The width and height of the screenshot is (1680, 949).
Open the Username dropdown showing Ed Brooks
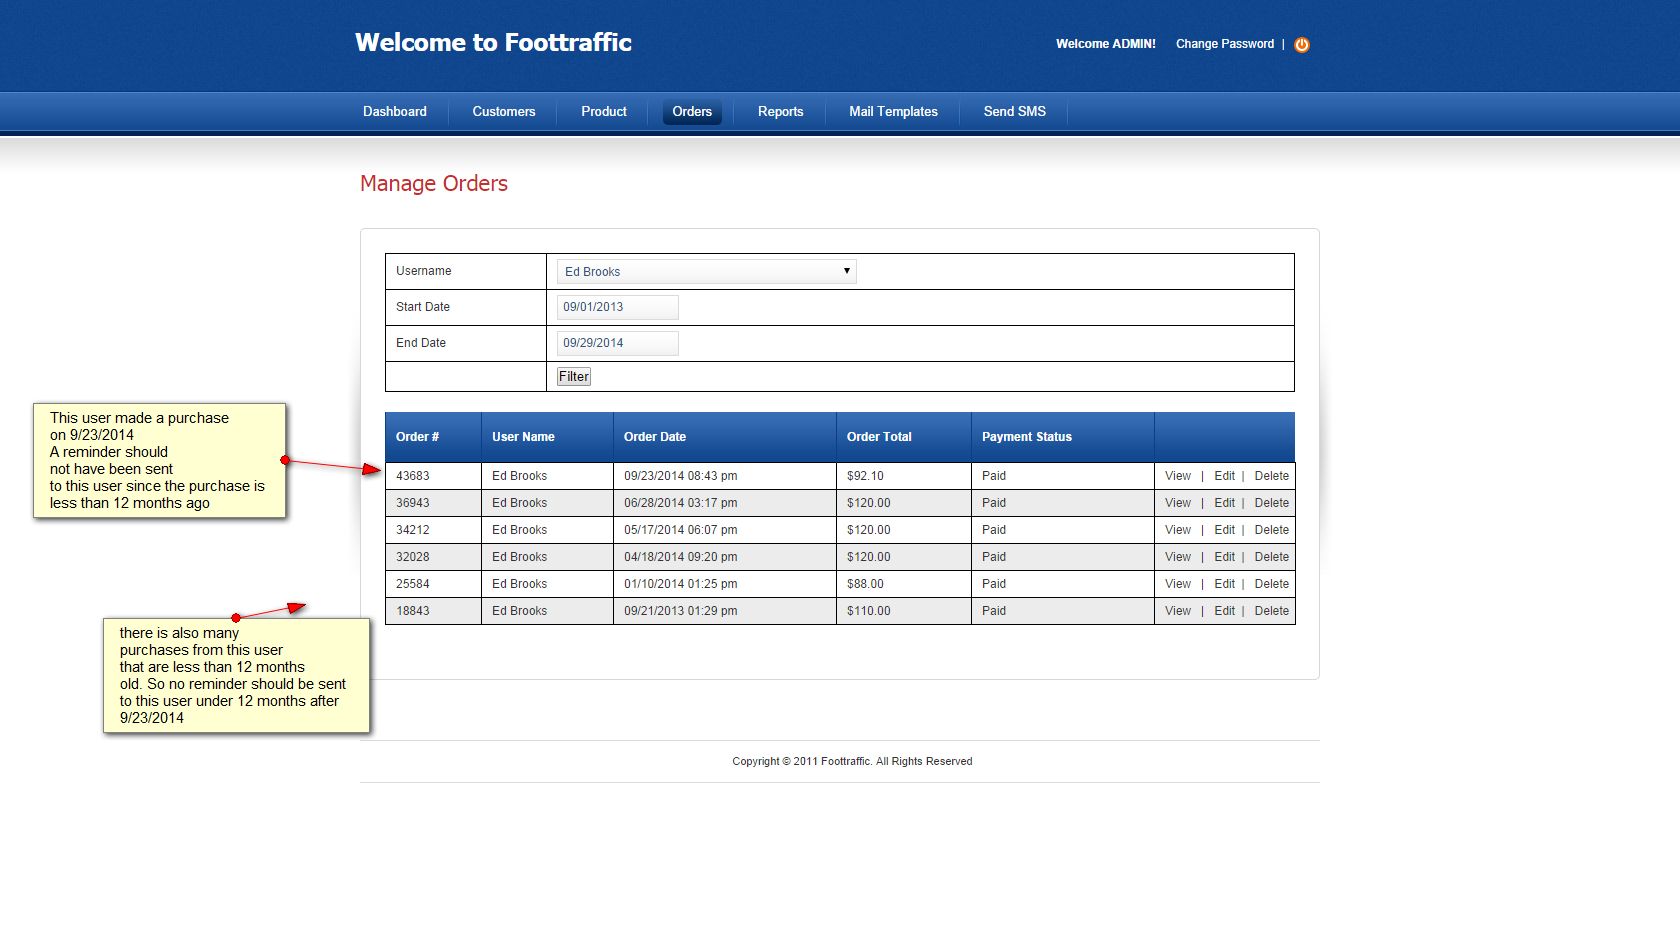706,271
